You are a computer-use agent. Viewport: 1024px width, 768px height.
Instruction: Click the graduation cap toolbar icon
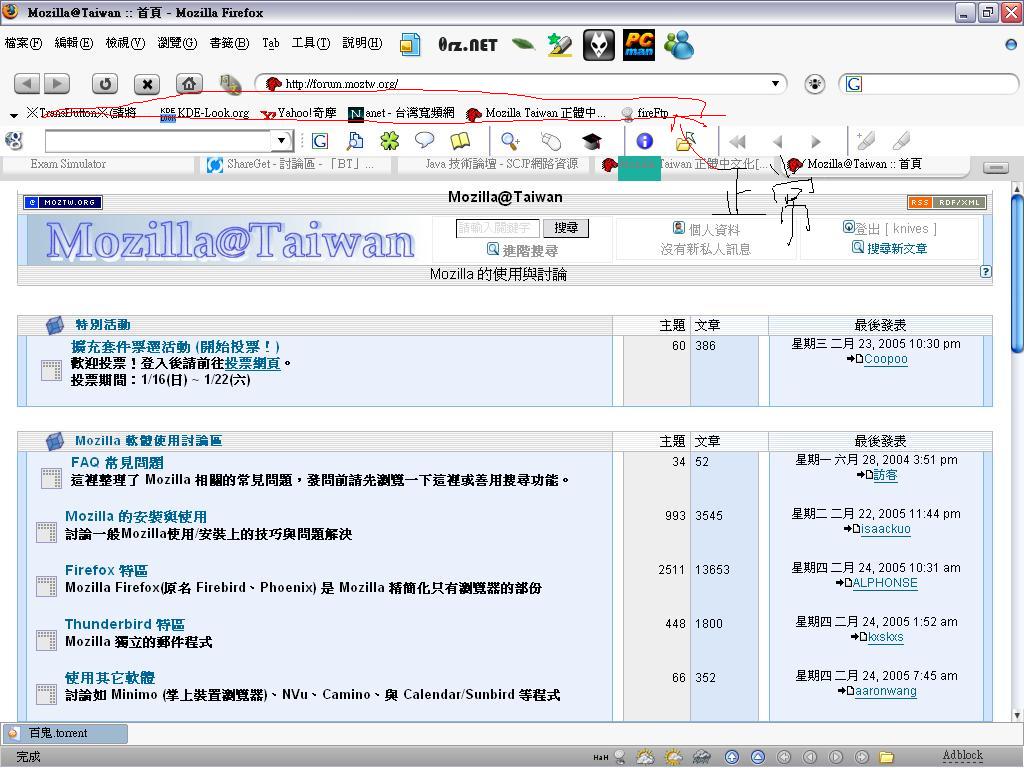pyautogui.click(x=592, y=141)
